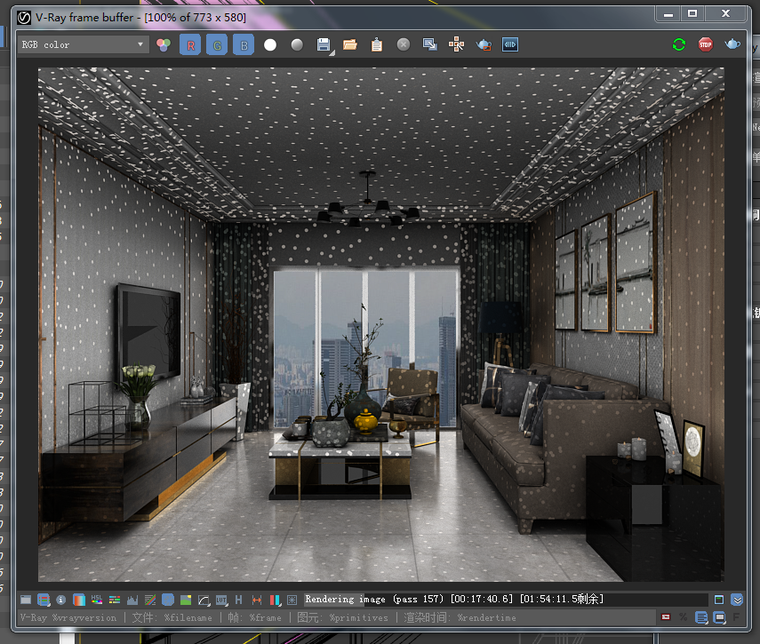The width and height of the screenshot is (760, 644).
Task: Stop rendering with the red STOP button
Action: pyautogui.click(x=706, y=45)
